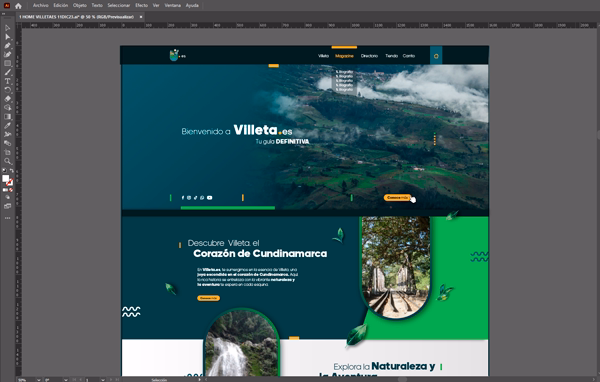Select the Paintbrush tool
Image resolution: width=600 pixels, height=382 pixels.
(x=7, y=72)
